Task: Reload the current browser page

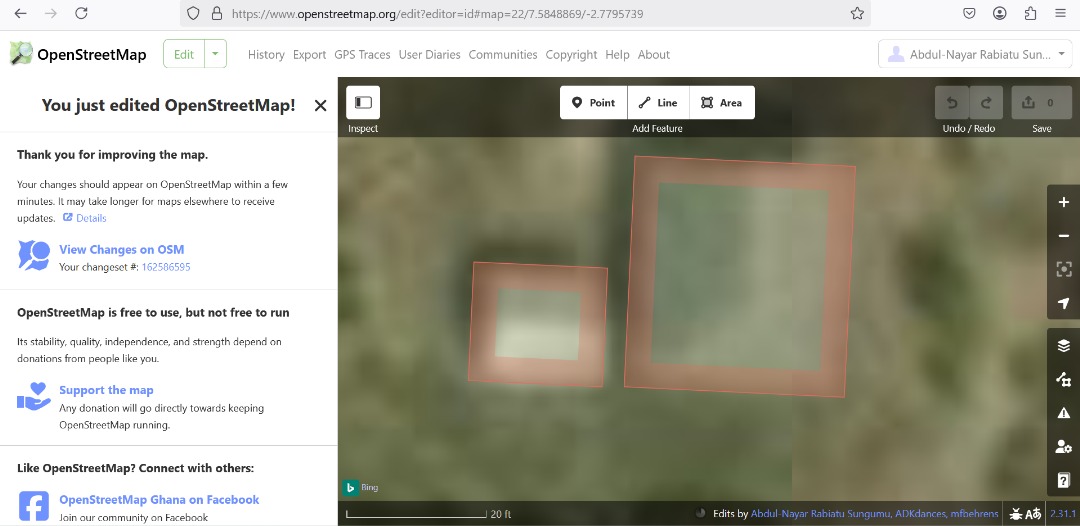Action: [x=81, y=13]
